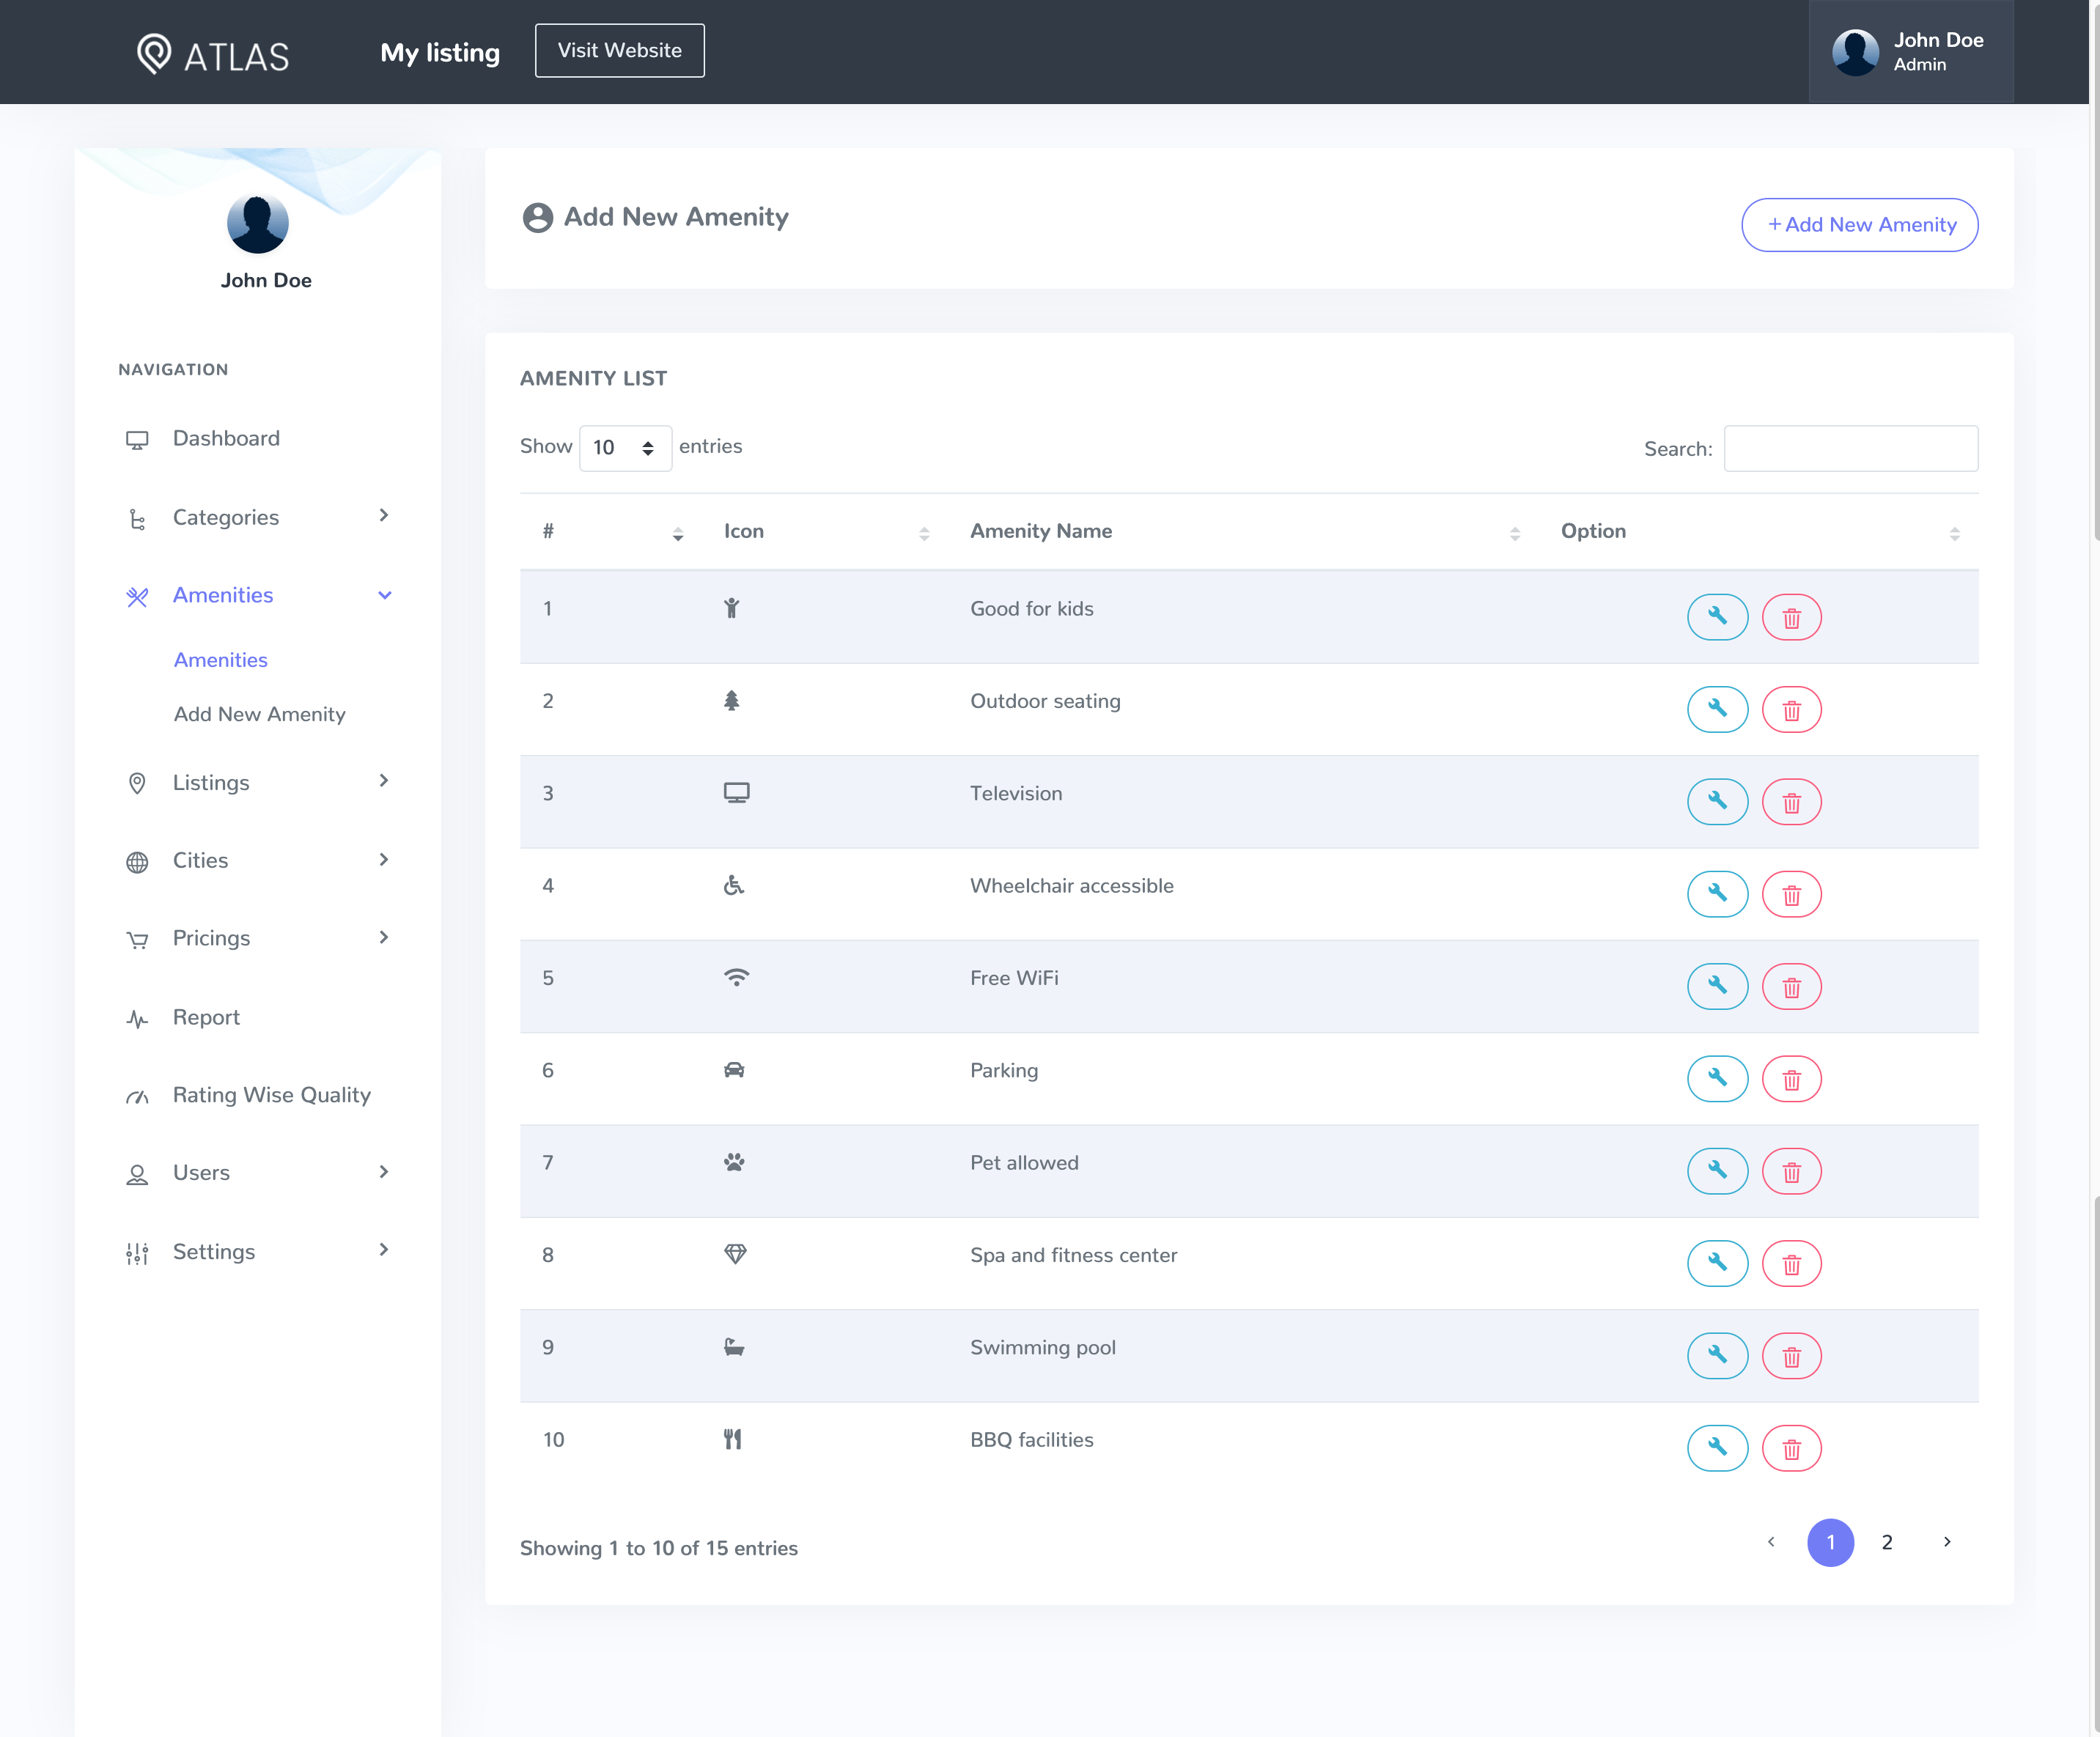Delete the Spa and fitness center amenity
The height and width of the screenshot is (1737, 2100).
tap(1791, 1263)
